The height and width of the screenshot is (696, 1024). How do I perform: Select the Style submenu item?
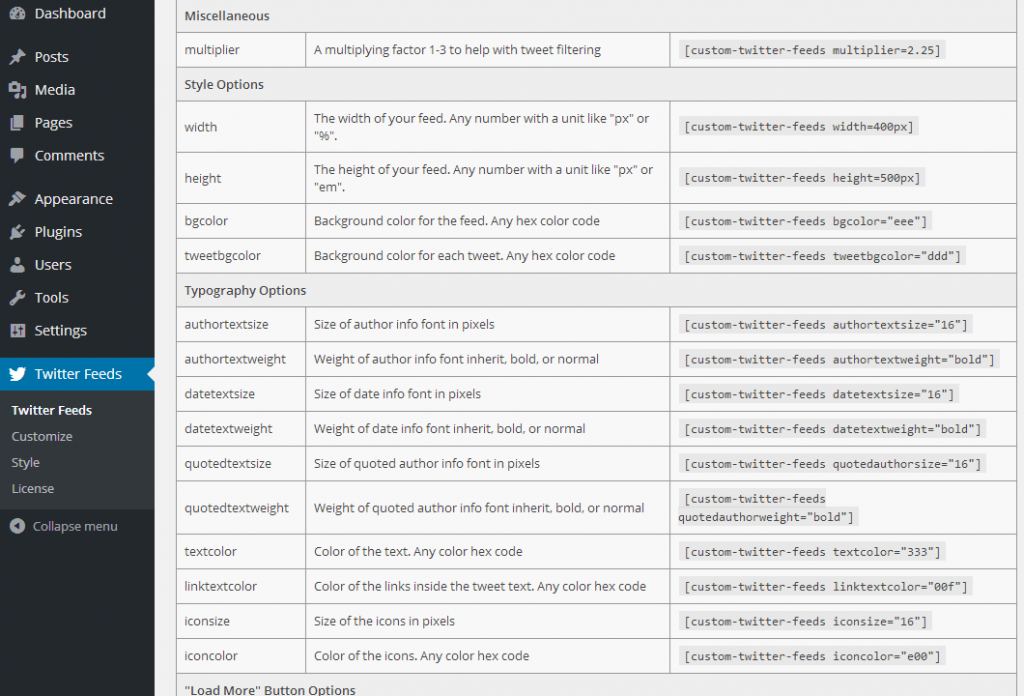[27, 462]
